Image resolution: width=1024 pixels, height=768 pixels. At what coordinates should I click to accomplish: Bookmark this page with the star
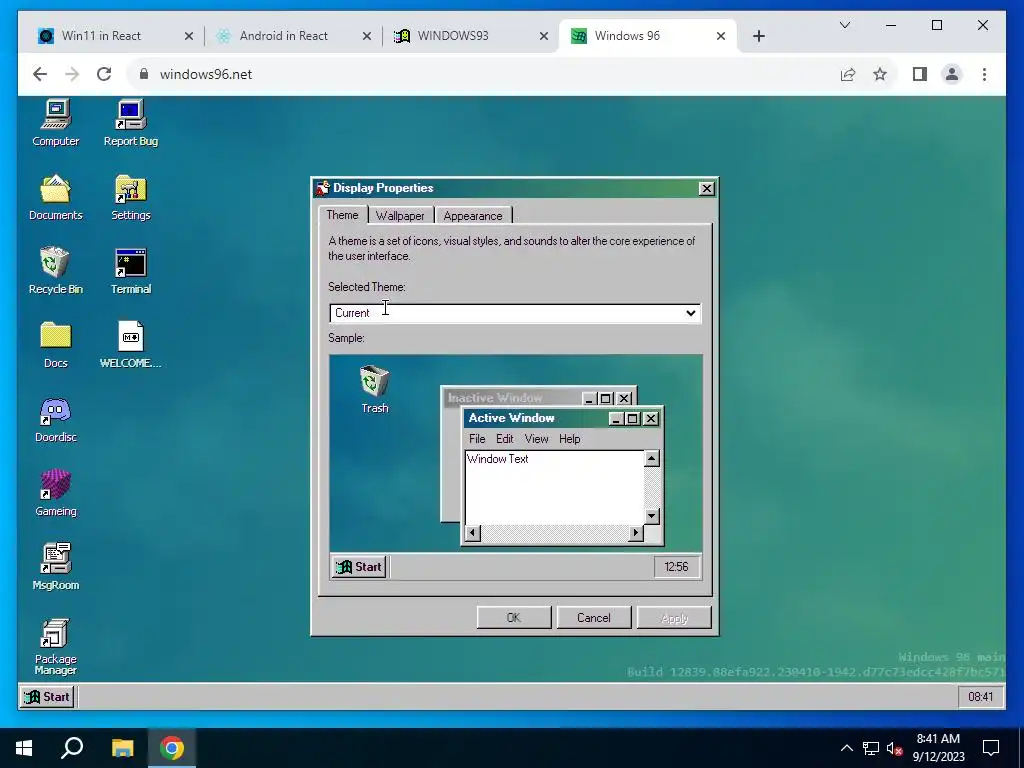[880, 74]
